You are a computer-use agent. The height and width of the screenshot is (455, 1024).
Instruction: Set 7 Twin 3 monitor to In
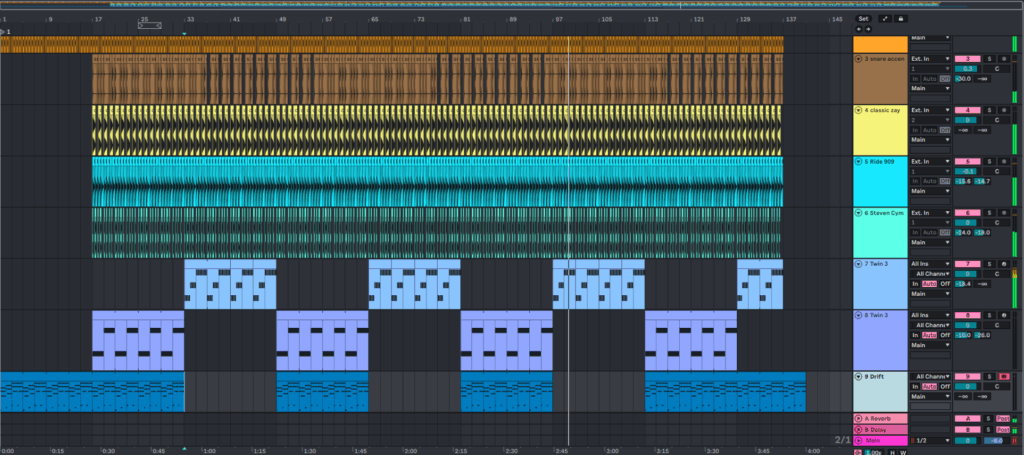point(915,284)
